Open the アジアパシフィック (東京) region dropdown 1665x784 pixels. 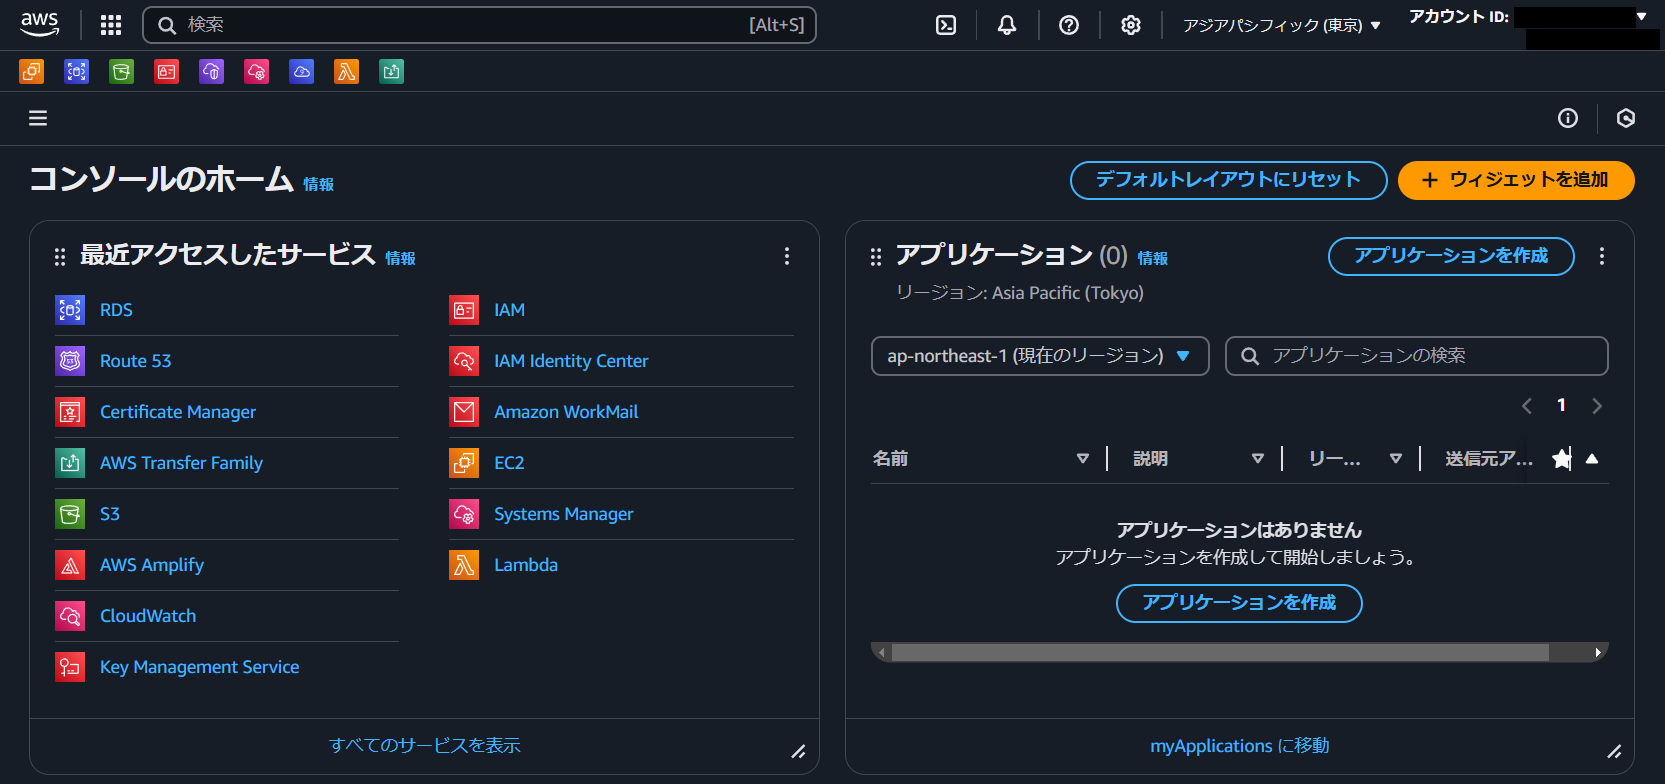pyautogui.click(x=1281, y=25)
